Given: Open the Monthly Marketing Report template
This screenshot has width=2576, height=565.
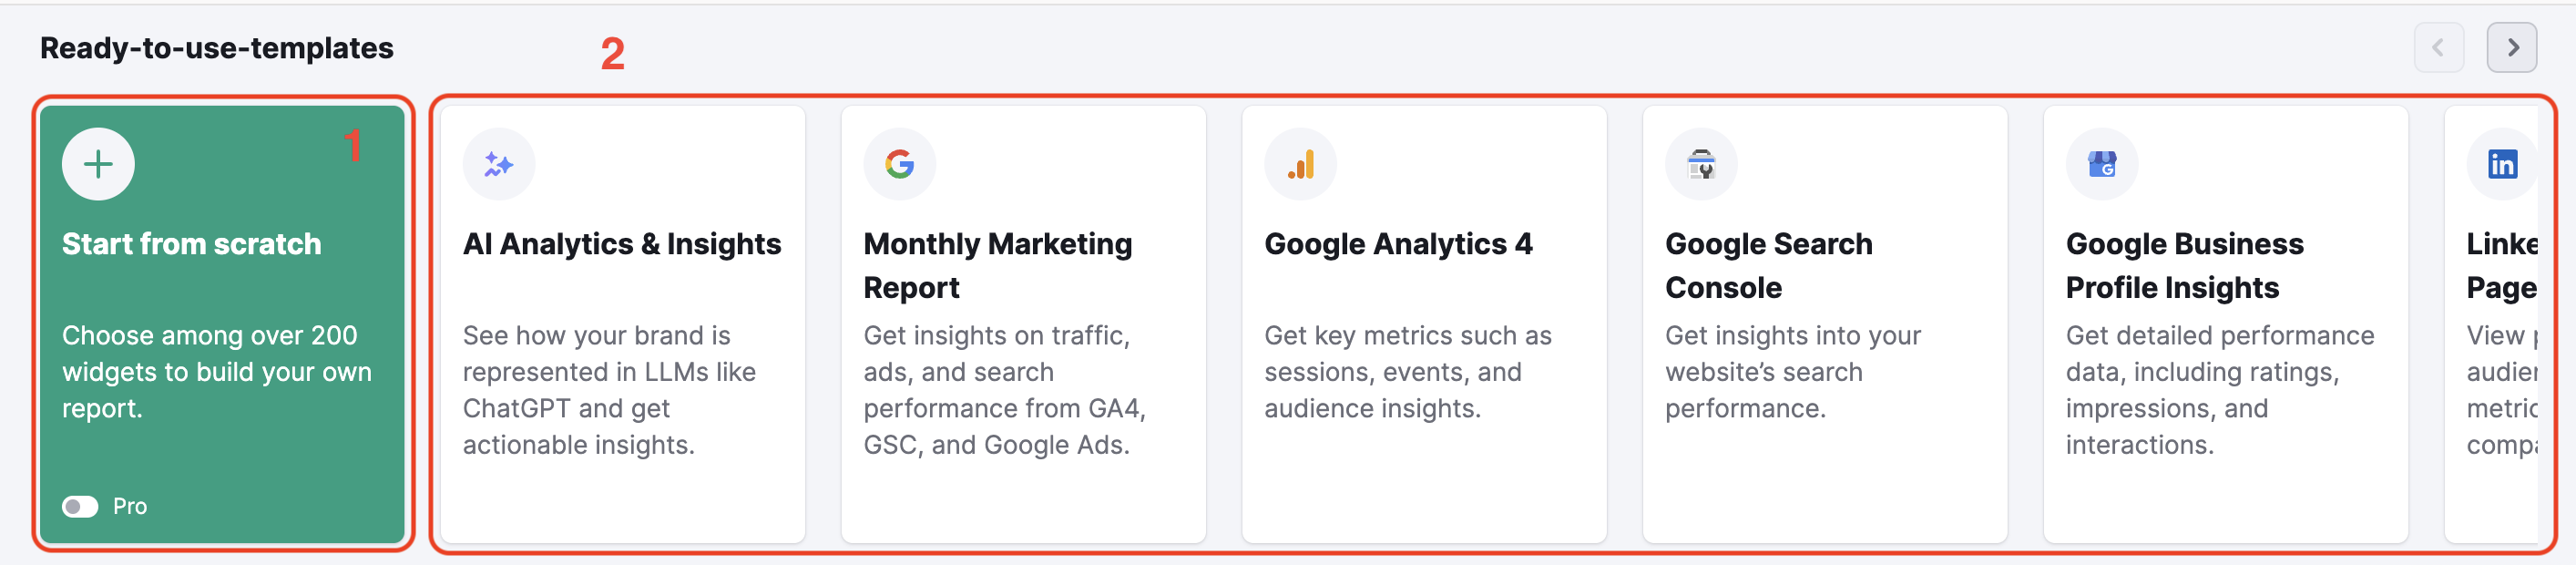Looking at the screenshot, I should click(1023, 330).
